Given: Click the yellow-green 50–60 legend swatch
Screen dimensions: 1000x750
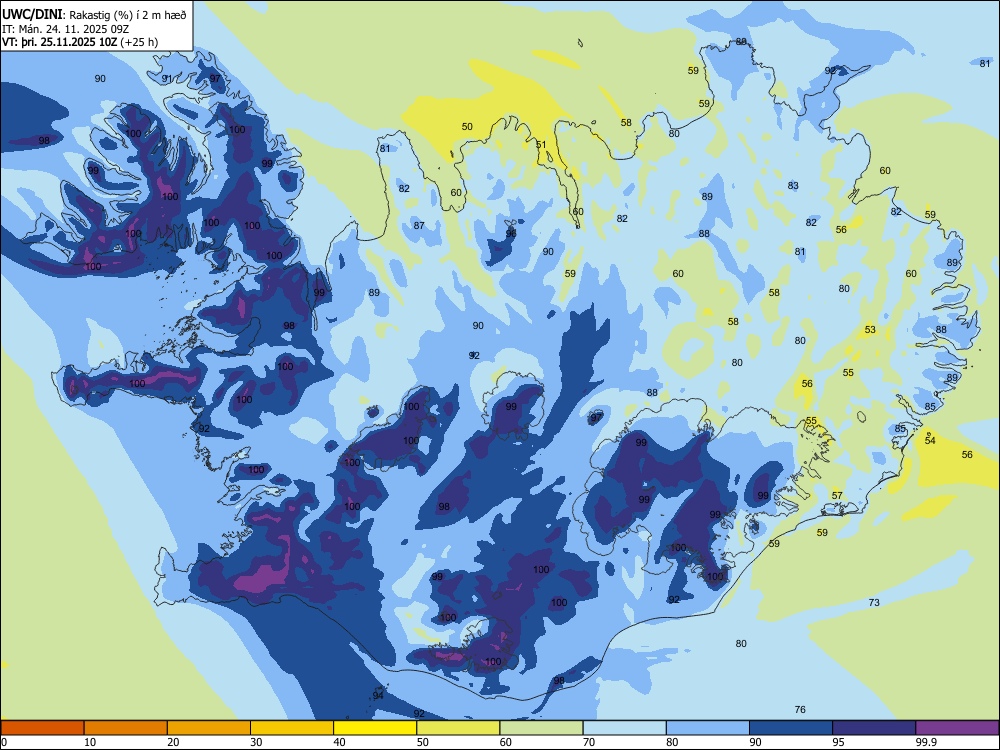Looking at the screenshot, I should tap(458, 728).
